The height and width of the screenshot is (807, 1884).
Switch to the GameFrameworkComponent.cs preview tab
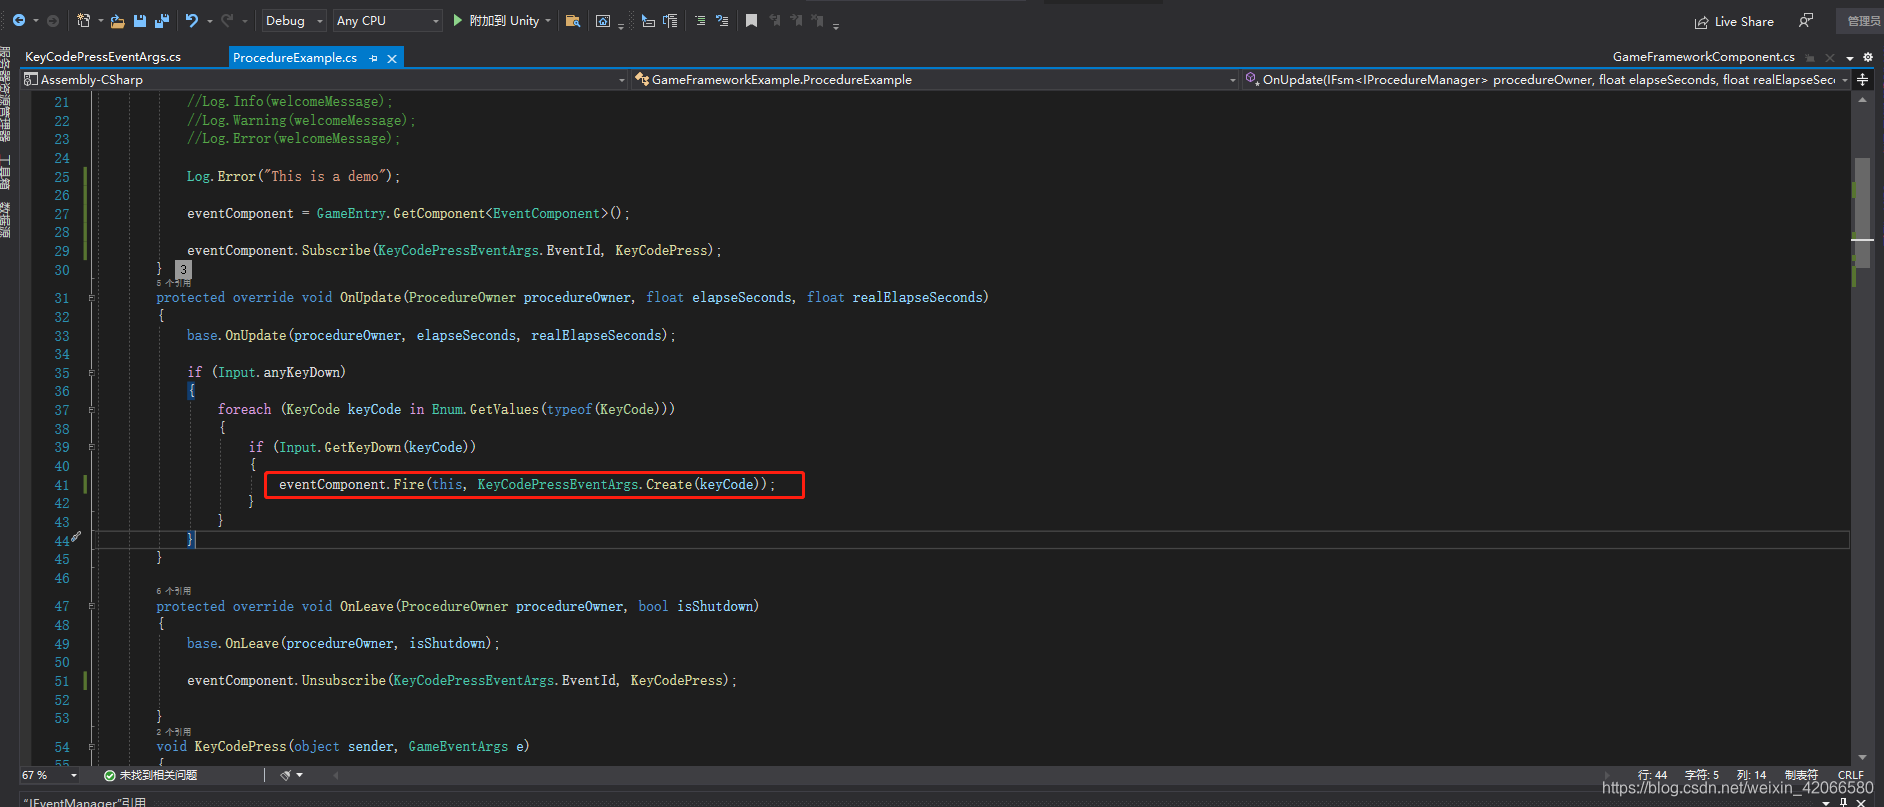point(1703,57)
